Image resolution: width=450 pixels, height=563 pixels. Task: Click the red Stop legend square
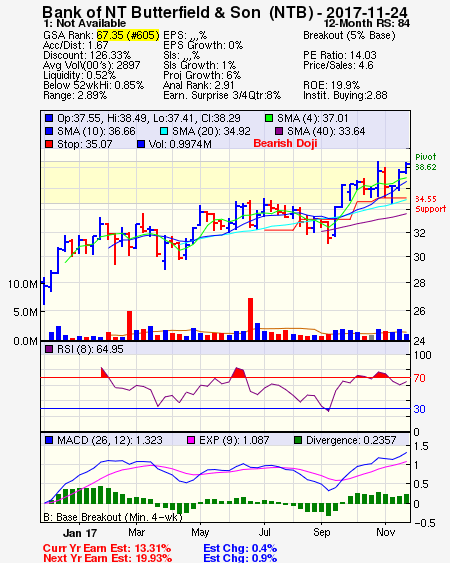click(x=49, y=144)
